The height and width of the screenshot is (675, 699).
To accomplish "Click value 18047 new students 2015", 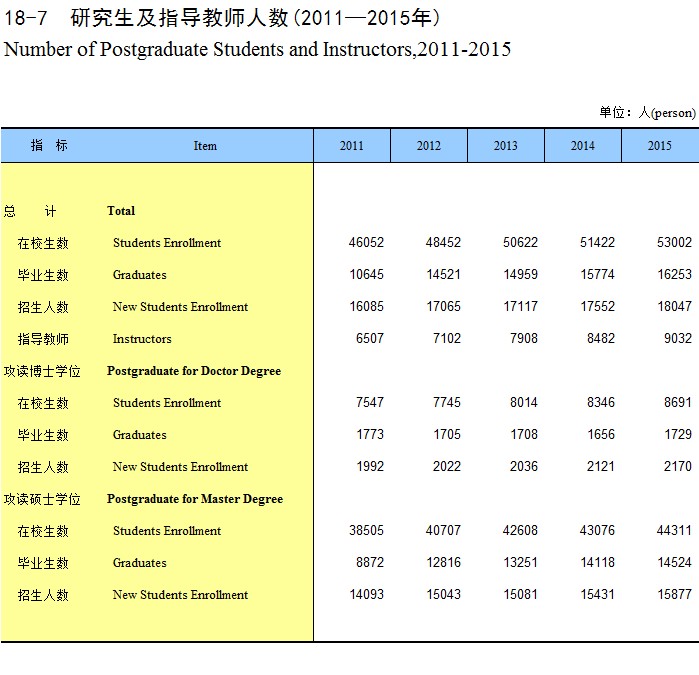I will [x=674, y=306].
